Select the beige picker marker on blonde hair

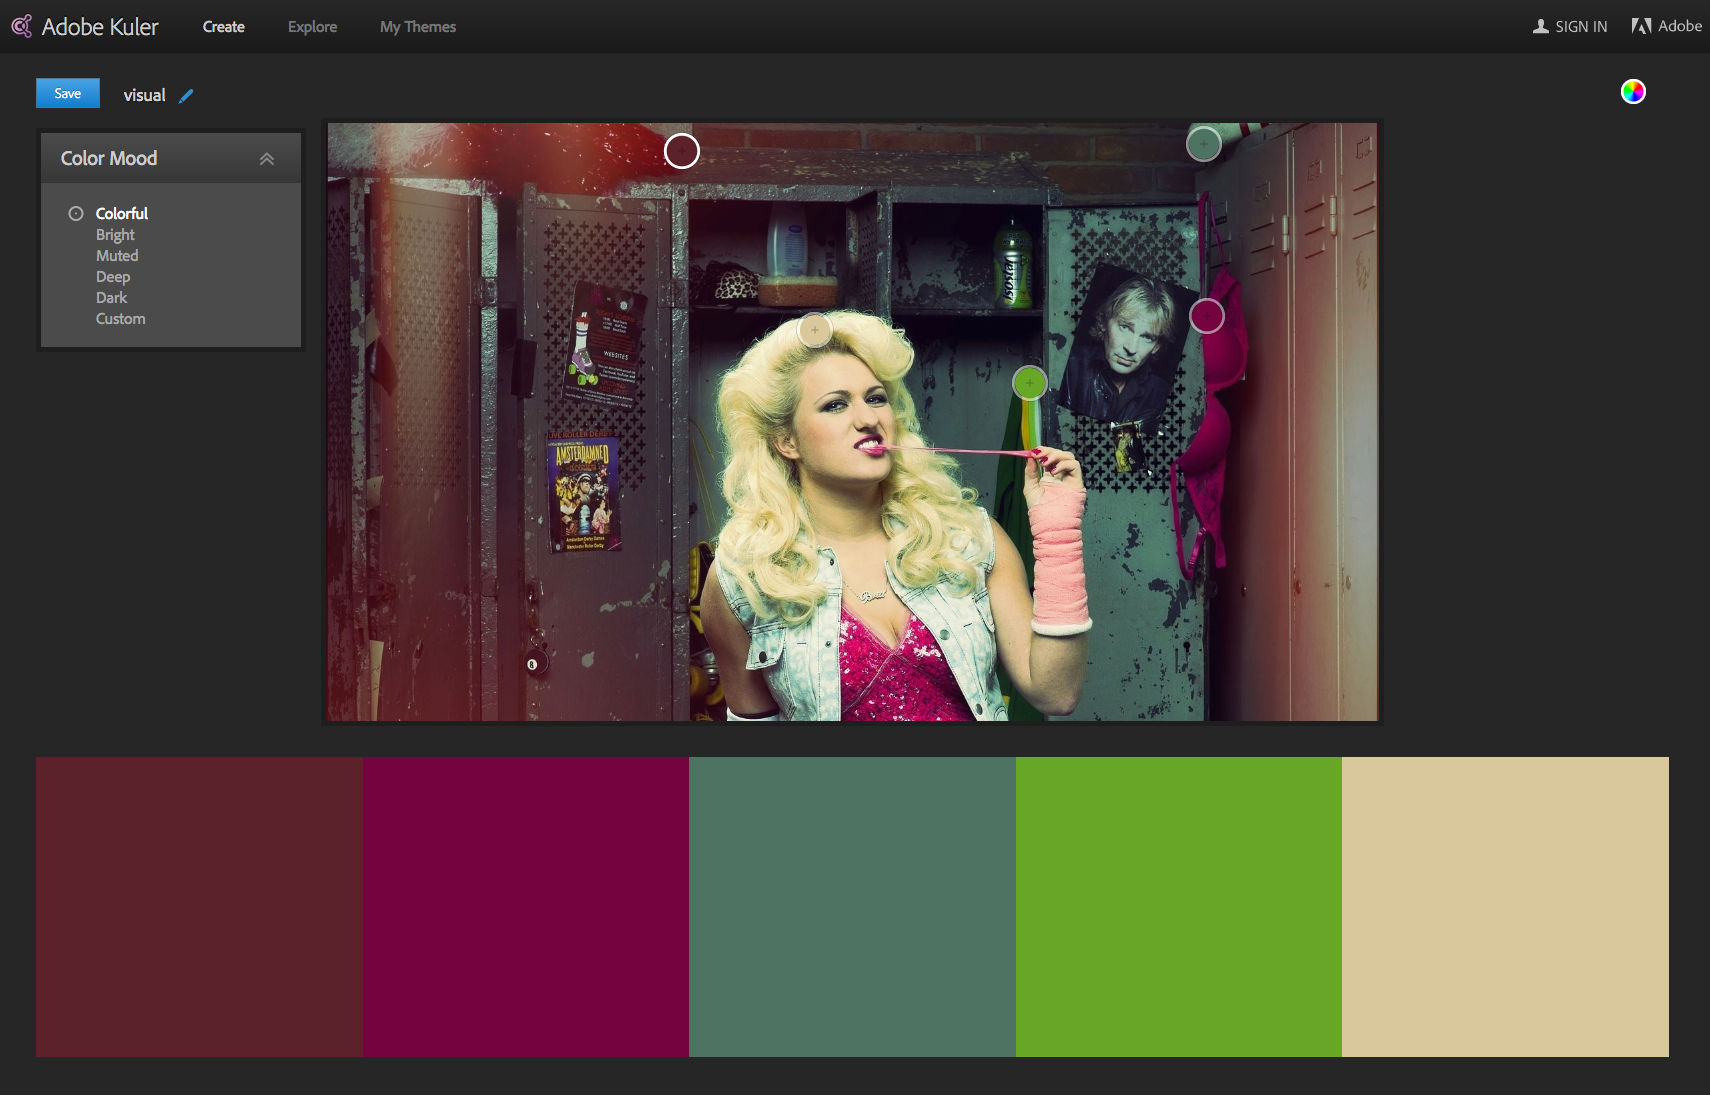click(815, 330)
